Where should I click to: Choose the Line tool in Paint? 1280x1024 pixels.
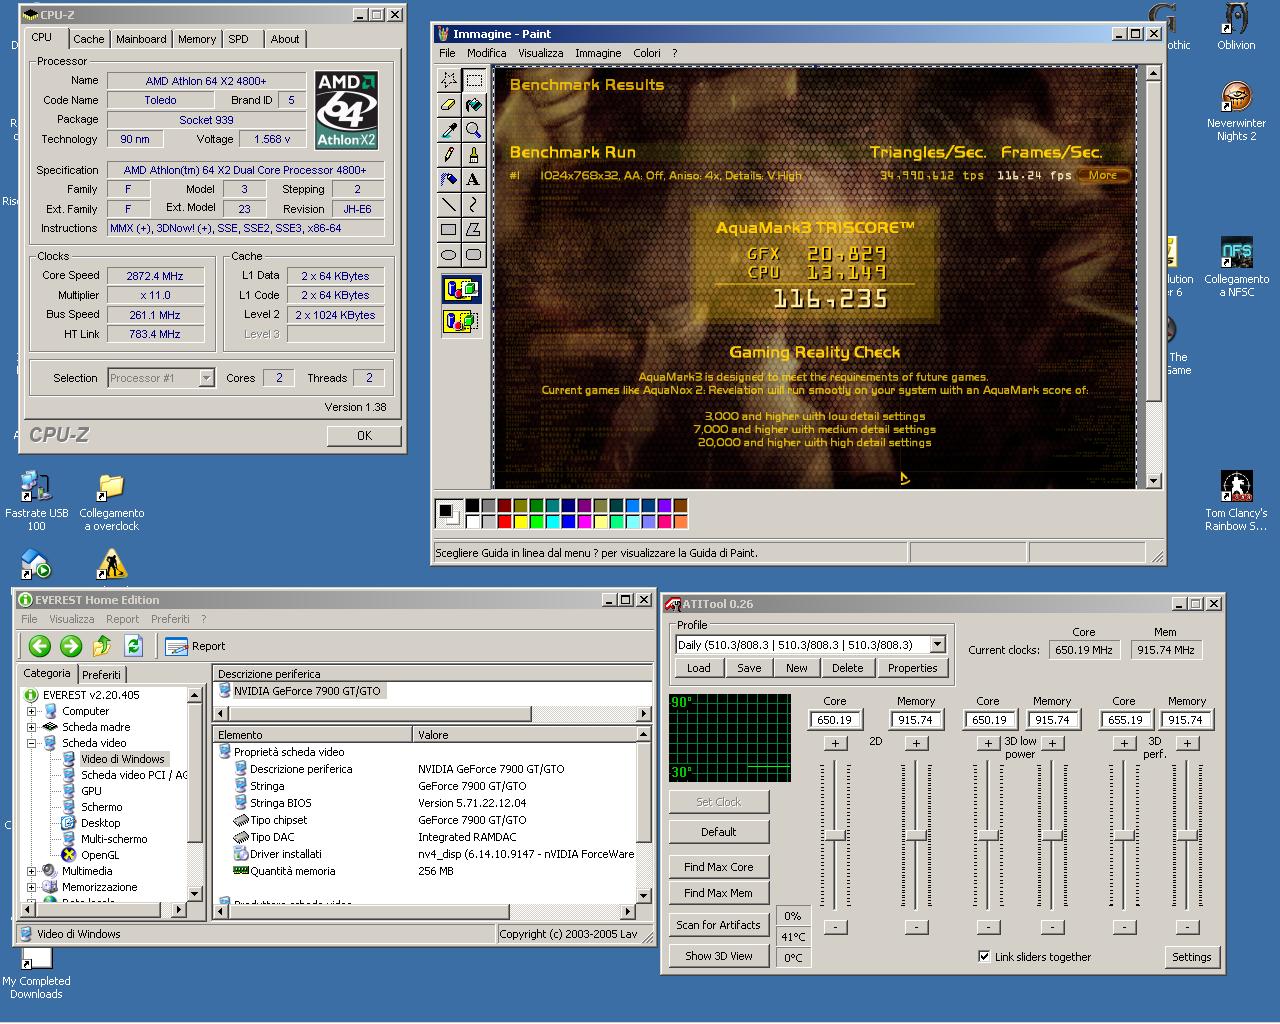pos(449,205)
